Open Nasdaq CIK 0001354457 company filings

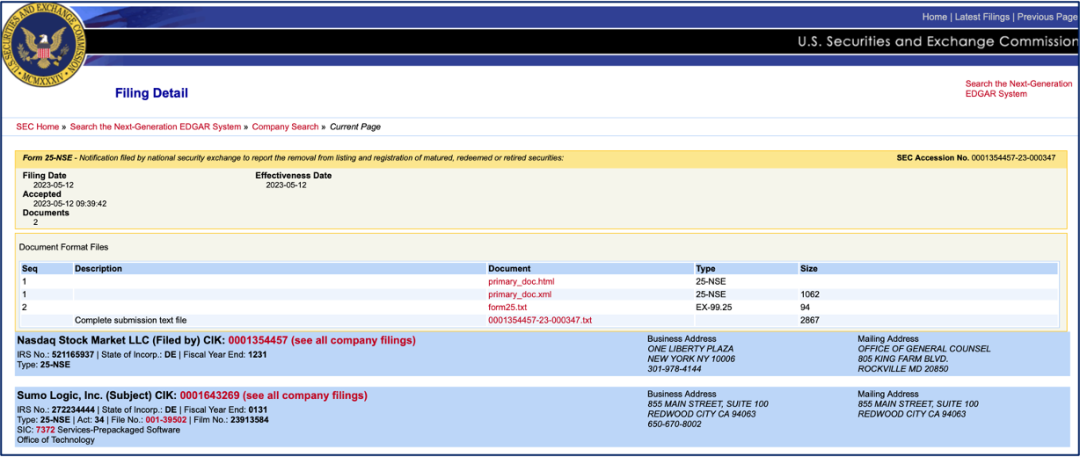pyautogui.click(x=322, y=341)
